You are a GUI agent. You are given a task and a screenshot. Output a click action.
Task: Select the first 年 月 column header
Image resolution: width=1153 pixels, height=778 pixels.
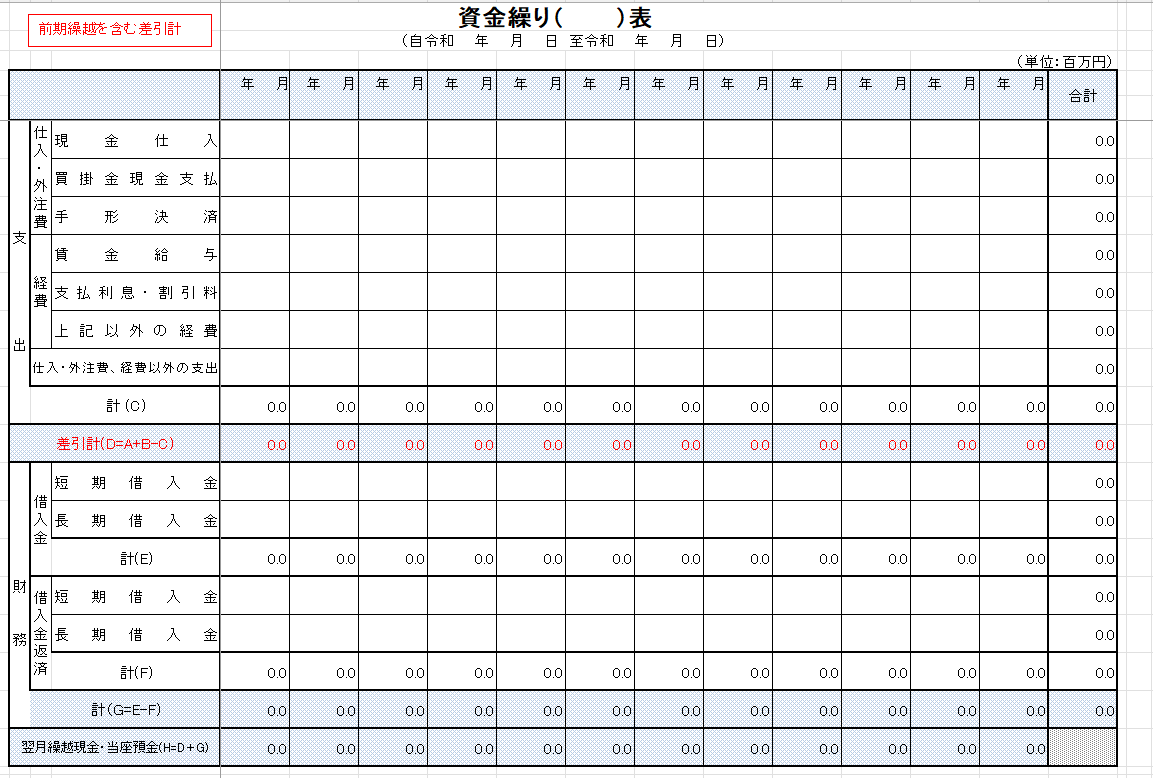[255, 86]
